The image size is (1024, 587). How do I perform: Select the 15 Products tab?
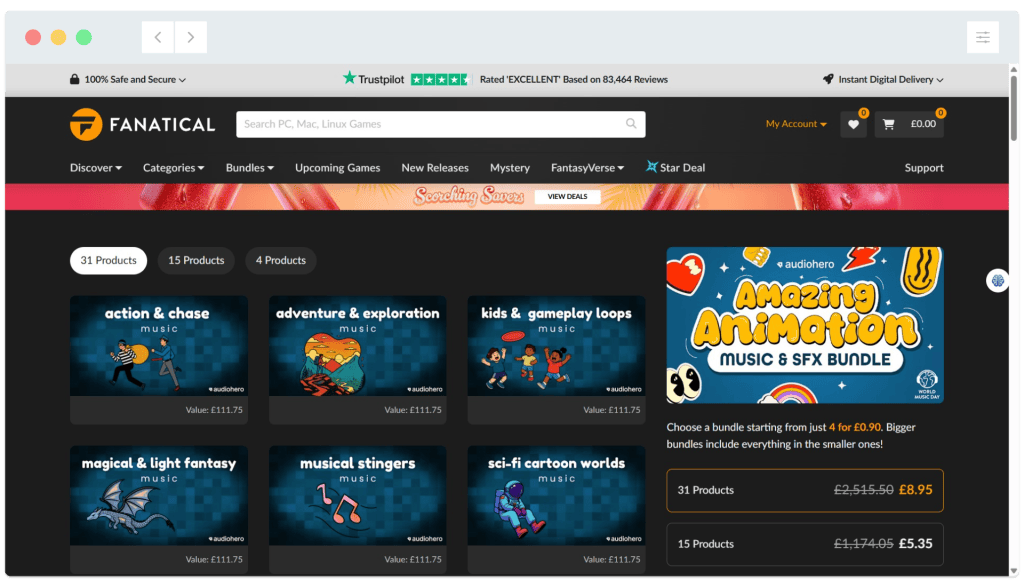pyautogui.click(x=196, y=261)
